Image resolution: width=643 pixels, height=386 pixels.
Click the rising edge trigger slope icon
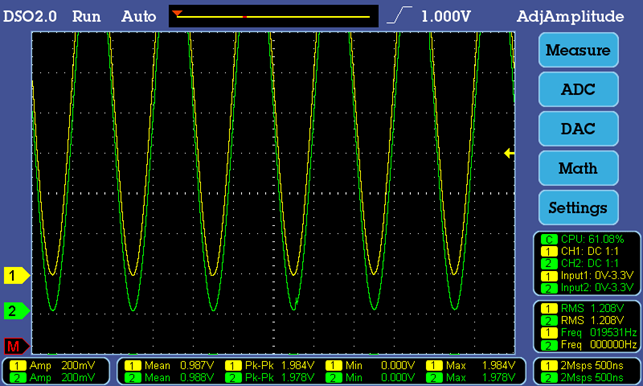[399, 15]
